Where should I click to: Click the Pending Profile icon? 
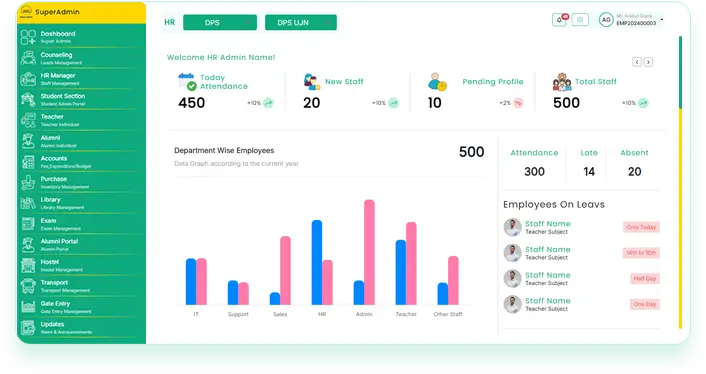click(x=437, y=81)
